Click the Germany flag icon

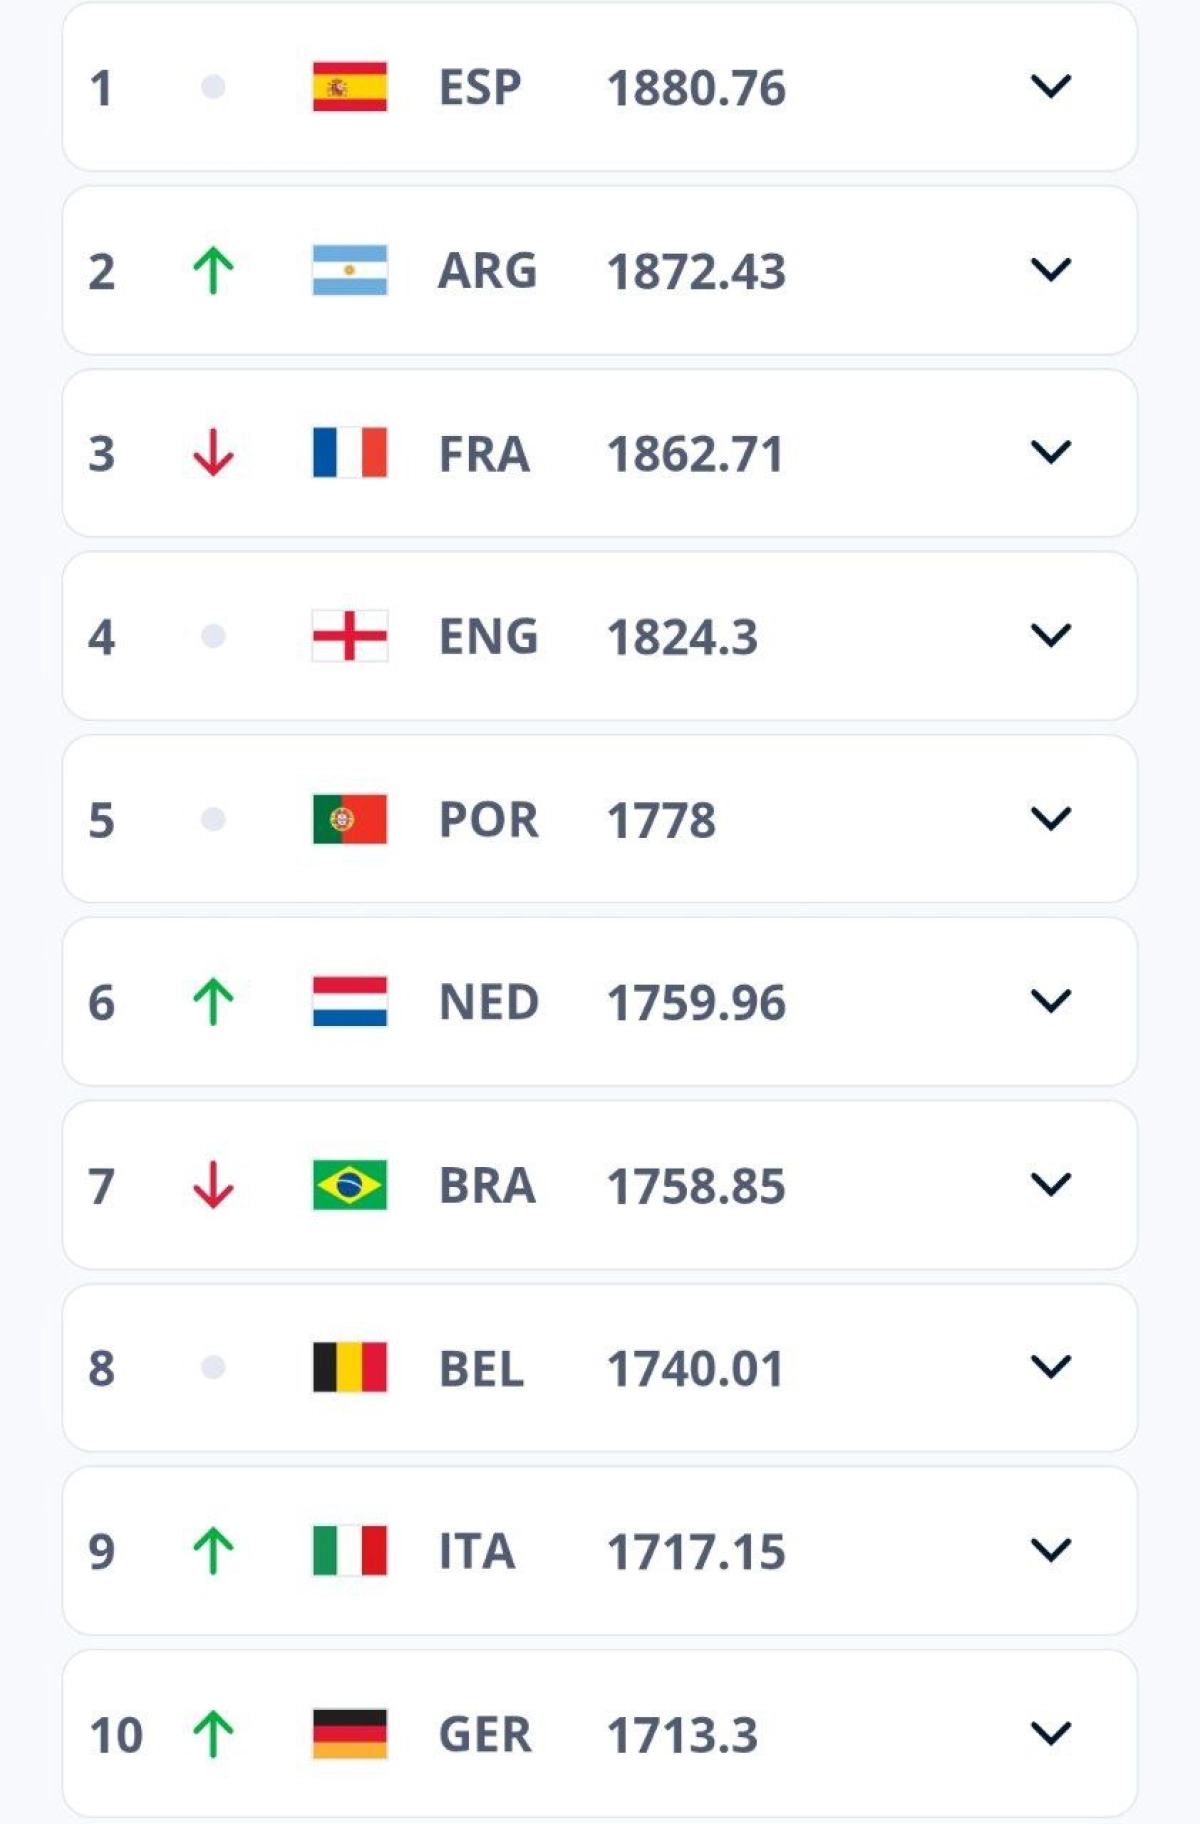click(x=349, y=1733)
